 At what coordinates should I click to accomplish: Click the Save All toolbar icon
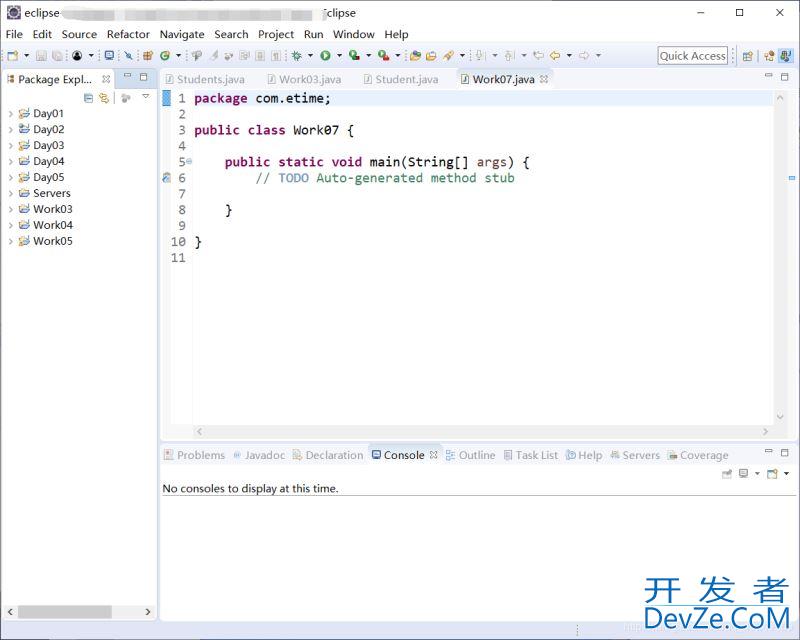57,56
